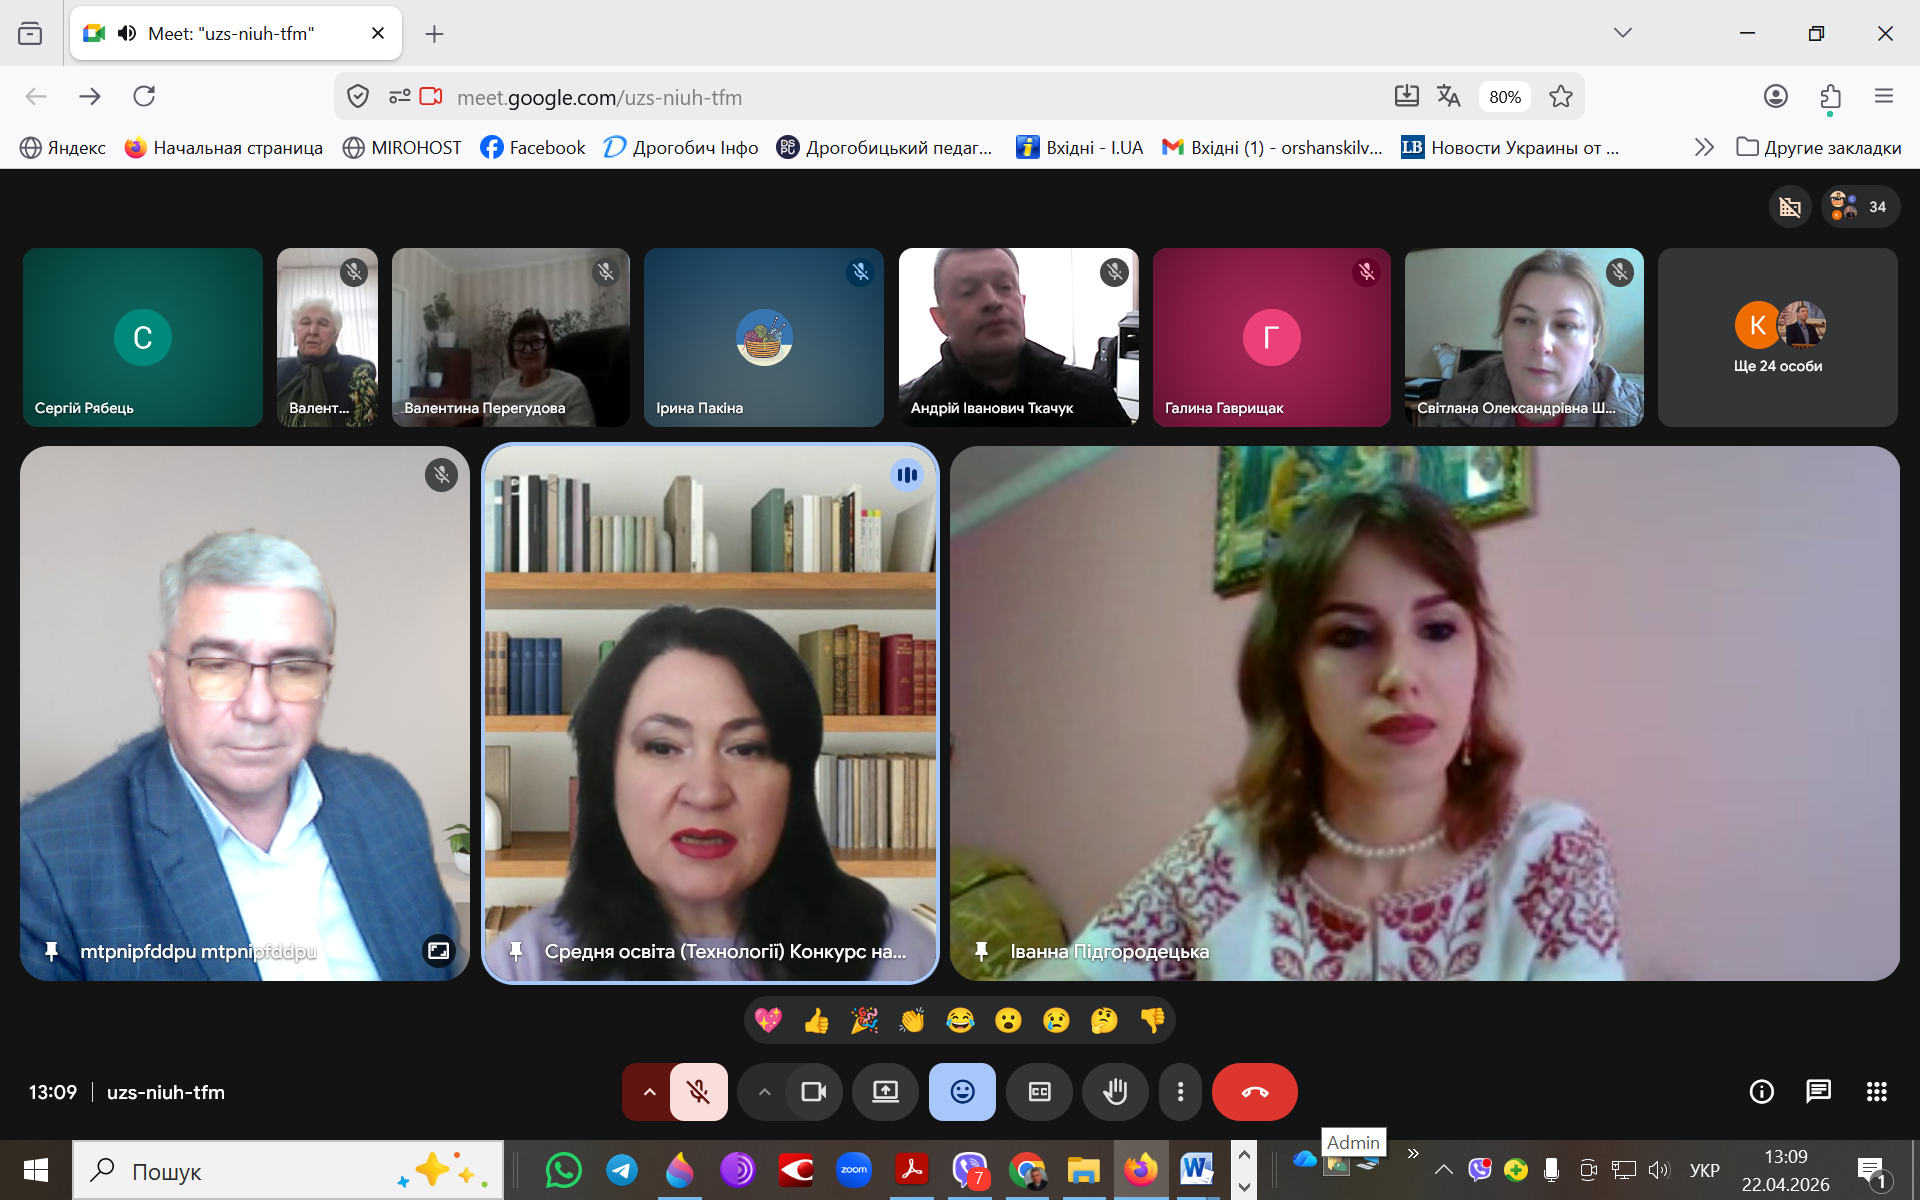The image size is (1920, 1200).
Task: Expand video settings arrow next to camera
Action: (x=764, y=1092)
